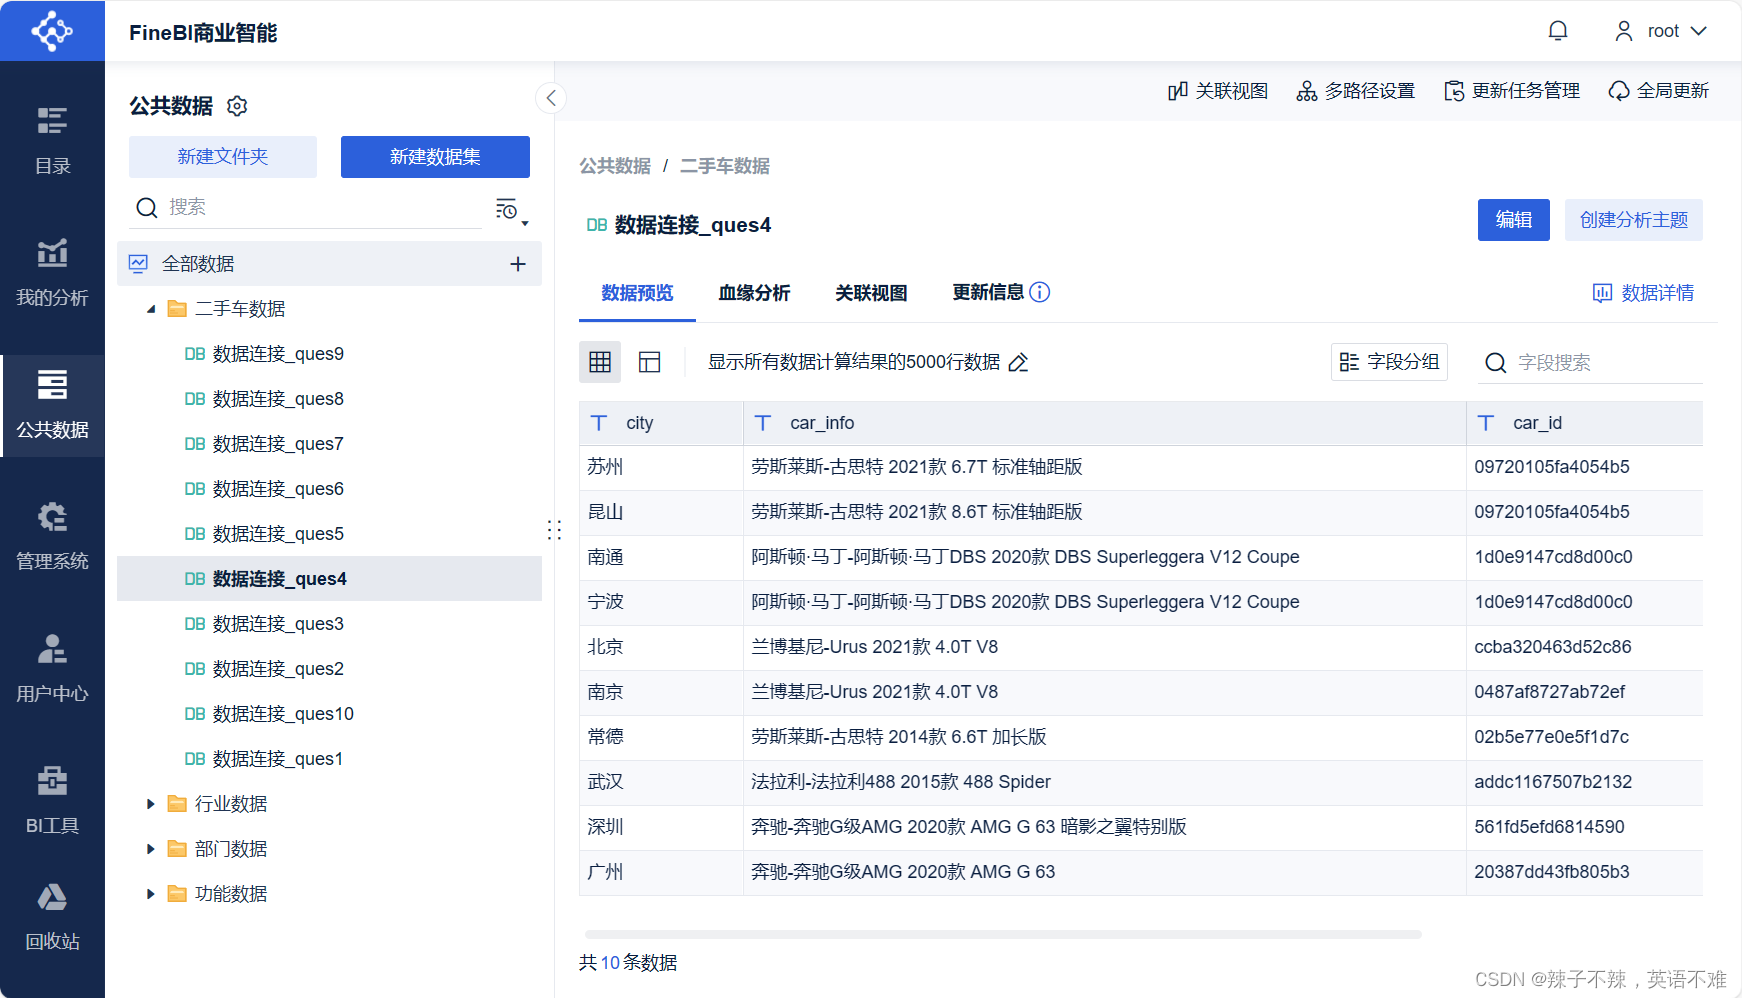The image size is (1742, 998).
Task: Open 更新任务管理 in the toolbar
Action: coord(1512,91)
